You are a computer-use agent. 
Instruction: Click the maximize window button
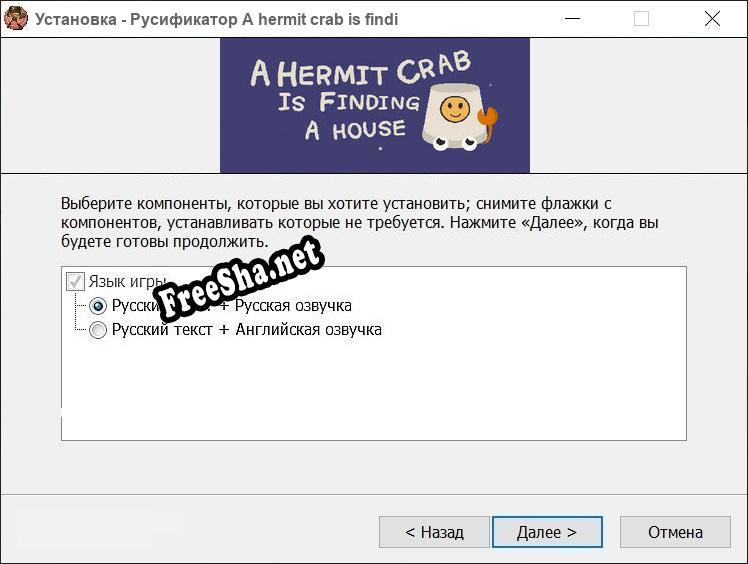click(641, 18)
